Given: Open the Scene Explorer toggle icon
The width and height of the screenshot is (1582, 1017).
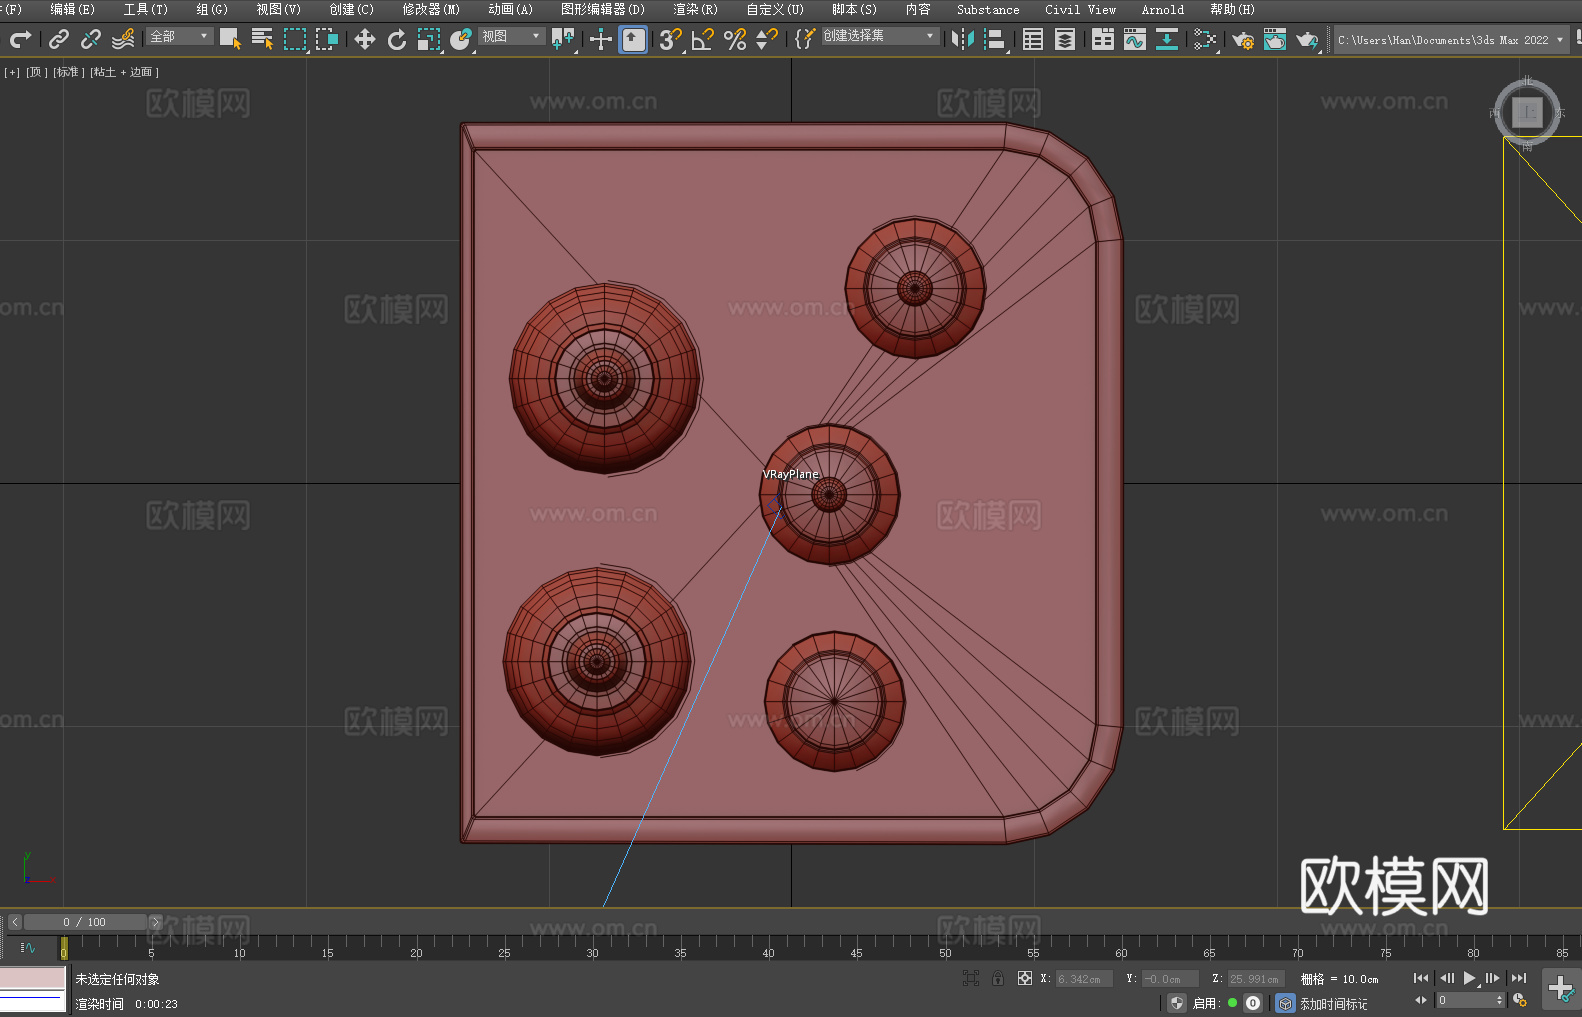Looking at the screenshot, I should click(1033, 39).
